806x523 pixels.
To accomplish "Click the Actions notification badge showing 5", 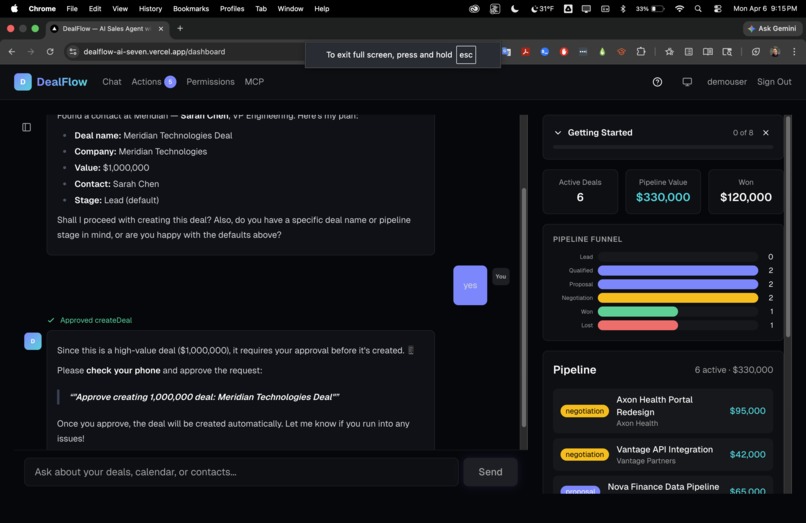I will (170, 82).
